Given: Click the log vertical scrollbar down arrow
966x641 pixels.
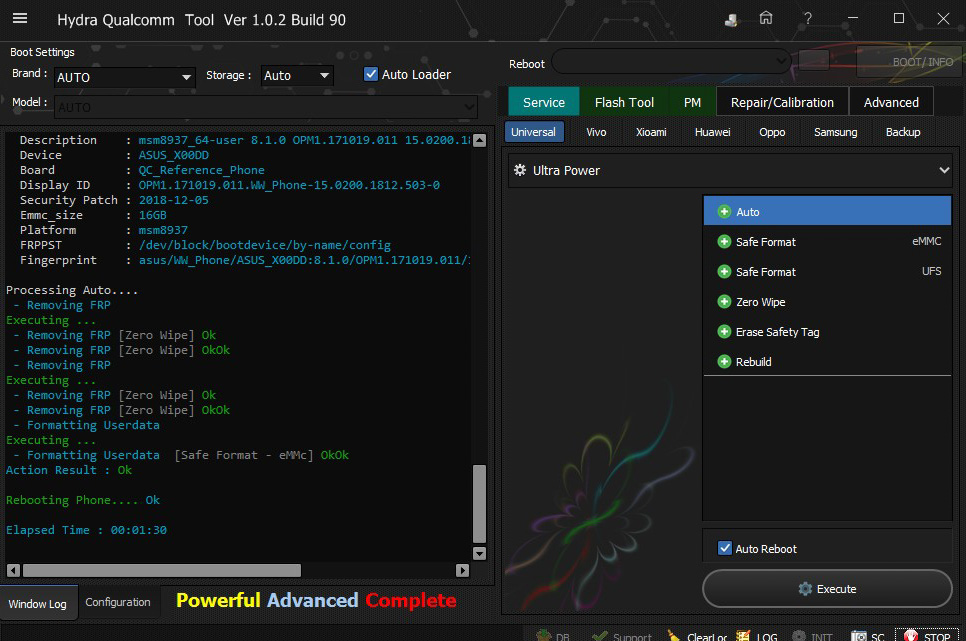Looking at the screenshot, I should [x=479, y=553].
